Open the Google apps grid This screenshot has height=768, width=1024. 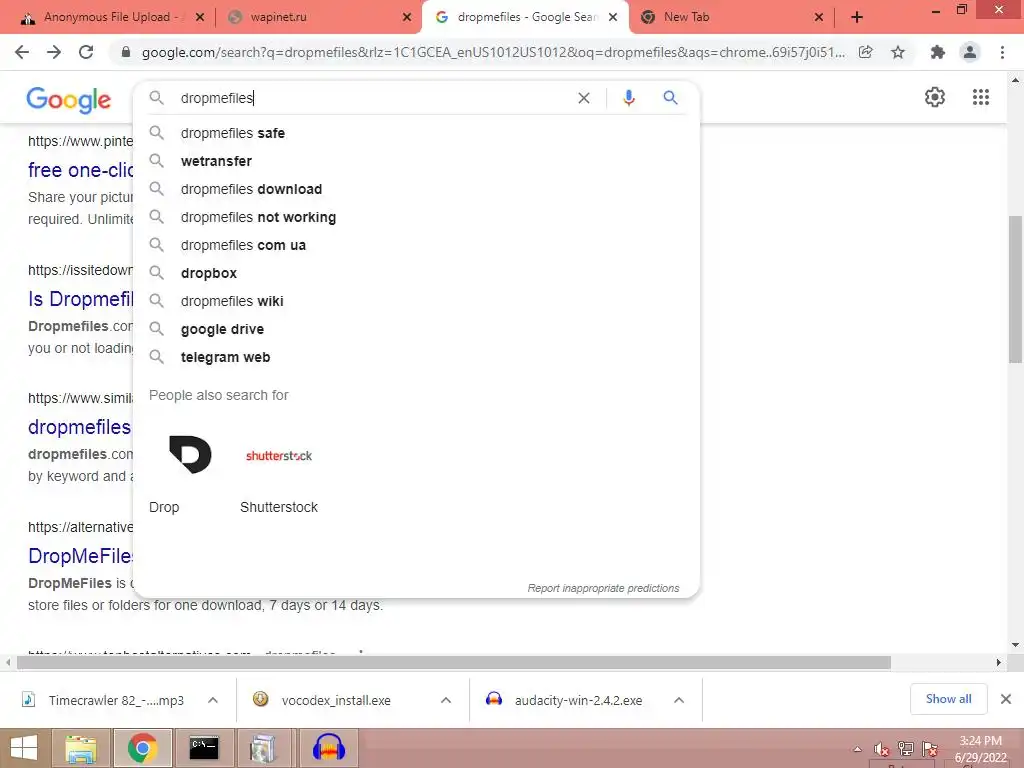(x=981, y=97)
